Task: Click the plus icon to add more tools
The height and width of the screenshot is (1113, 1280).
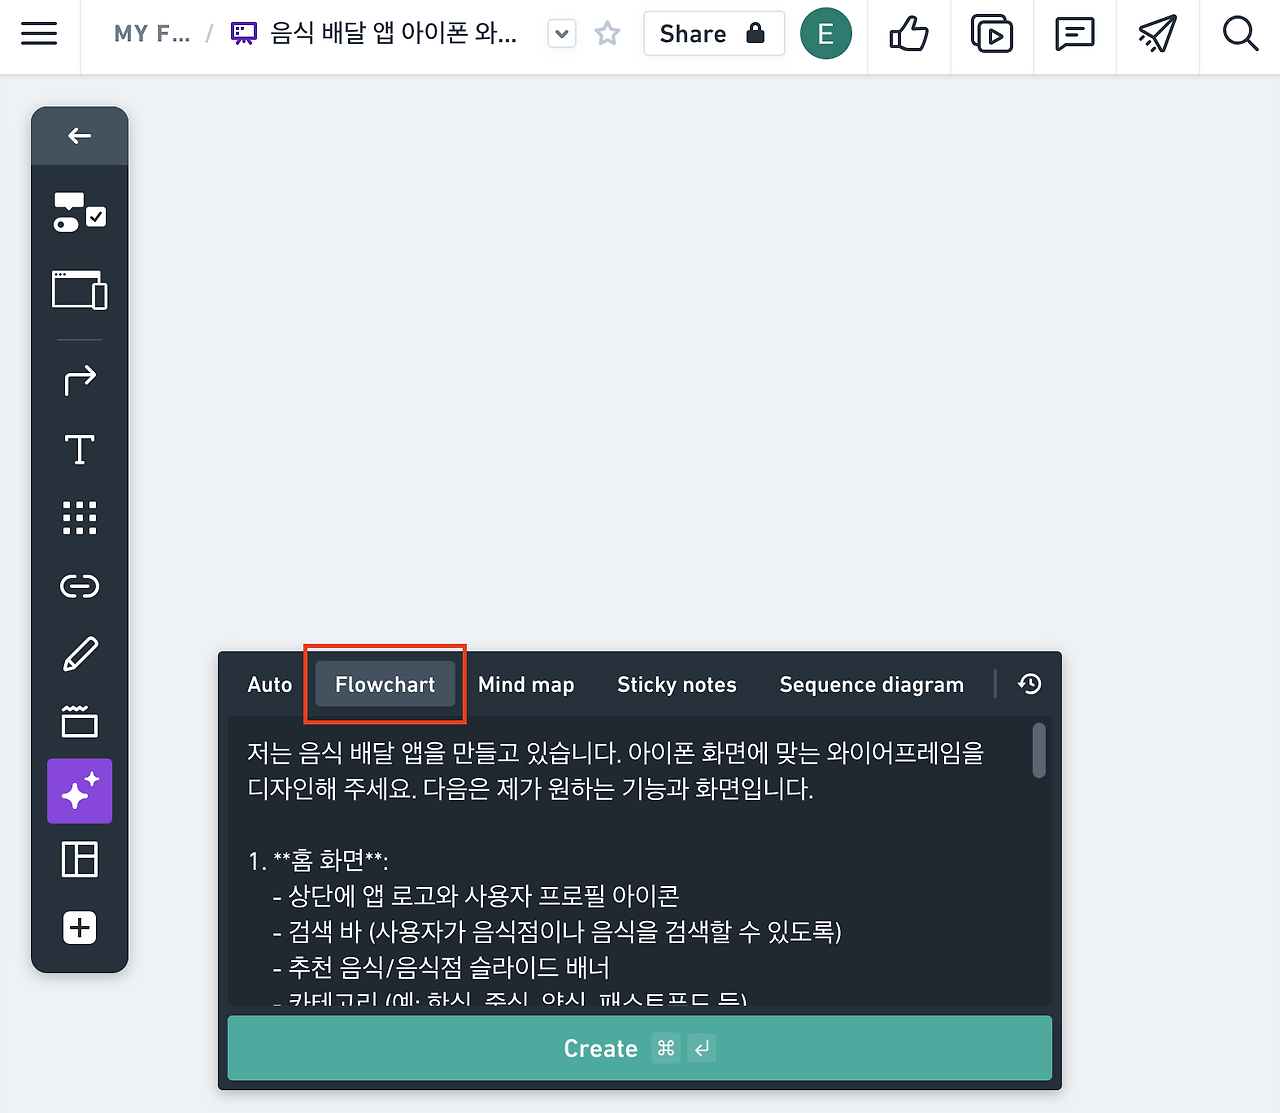Action: point(79,927)
